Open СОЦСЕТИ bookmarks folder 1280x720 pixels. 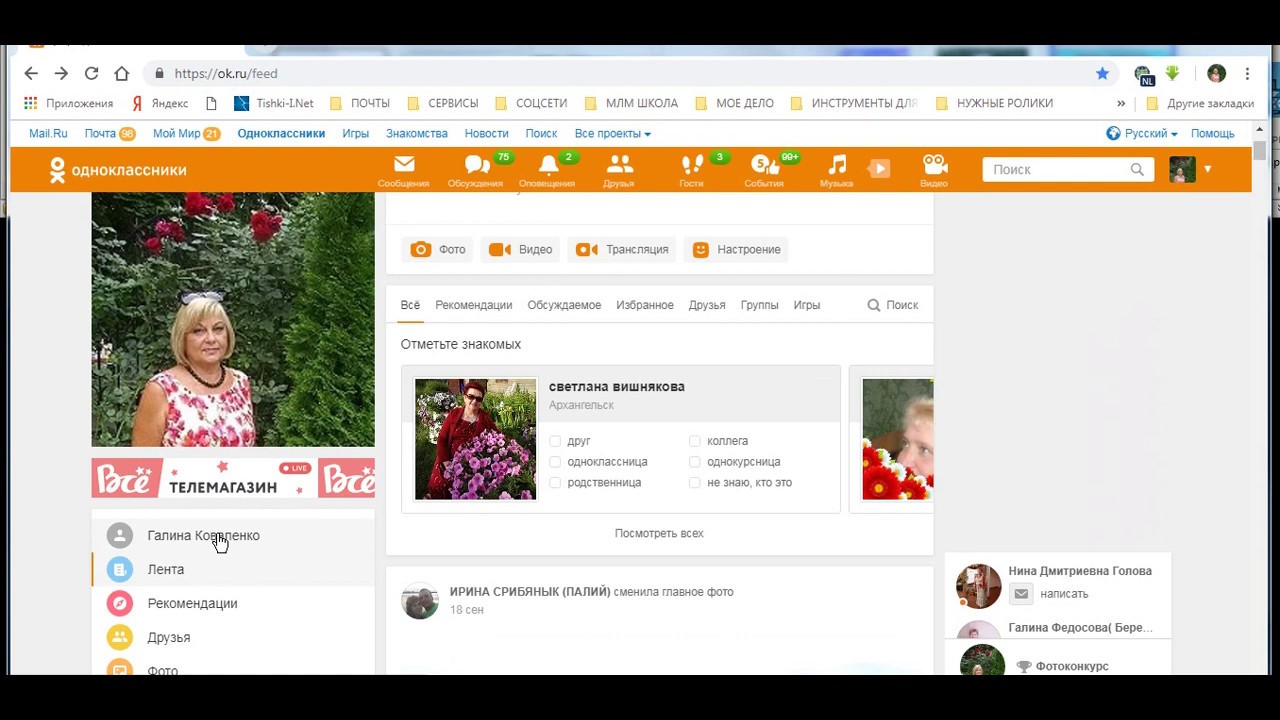531,103
